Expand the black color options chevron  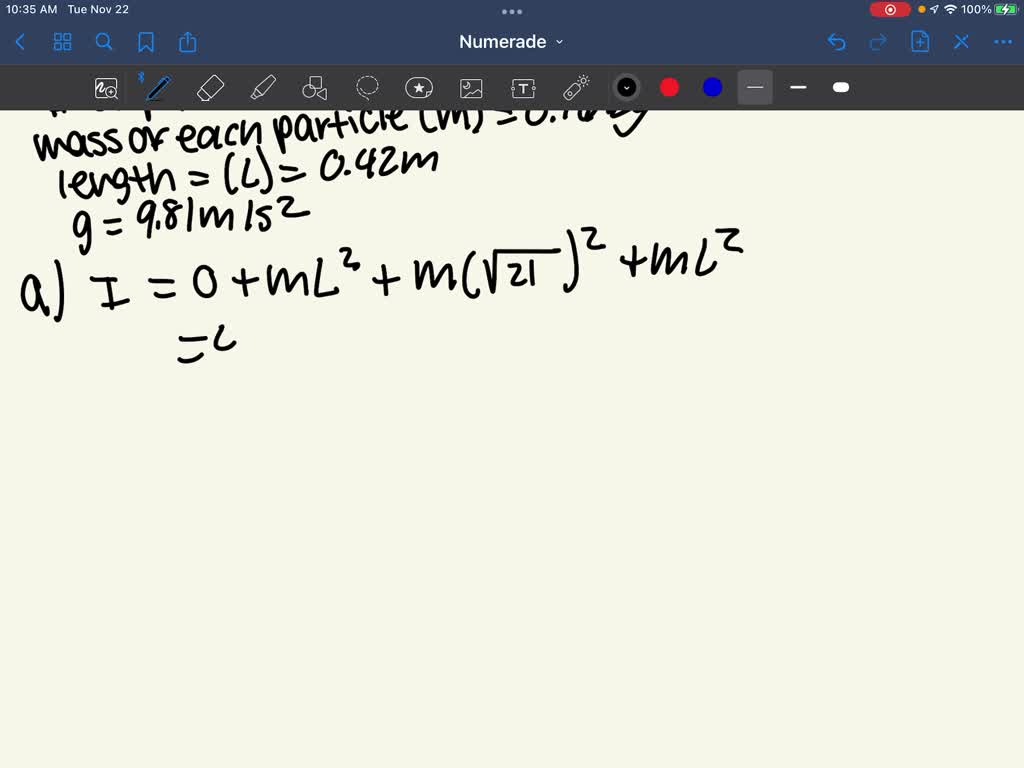coord(627,87)
